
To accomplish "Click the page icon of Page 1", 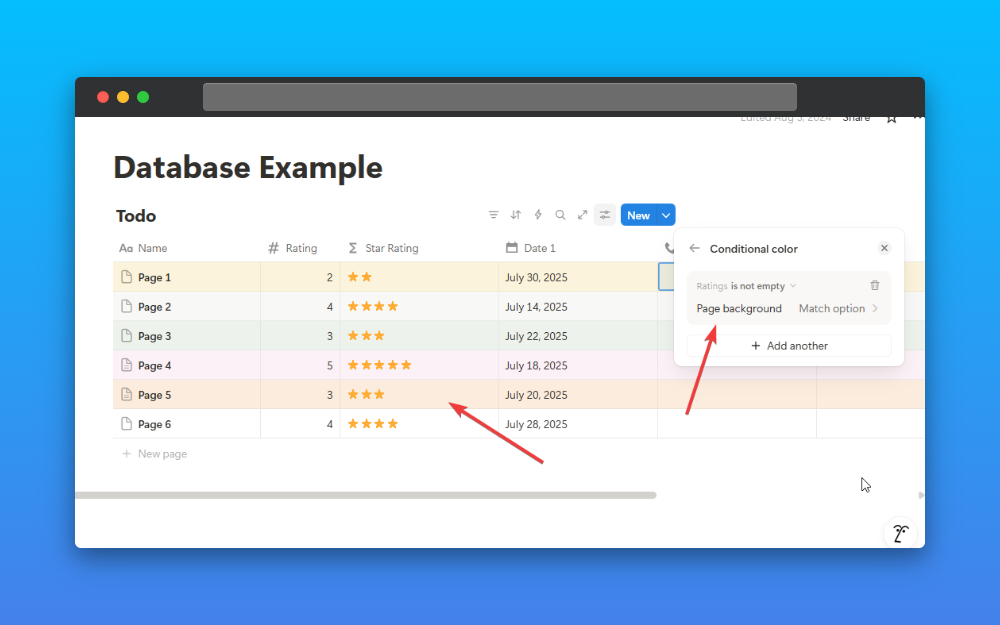I will coord(126,277).
